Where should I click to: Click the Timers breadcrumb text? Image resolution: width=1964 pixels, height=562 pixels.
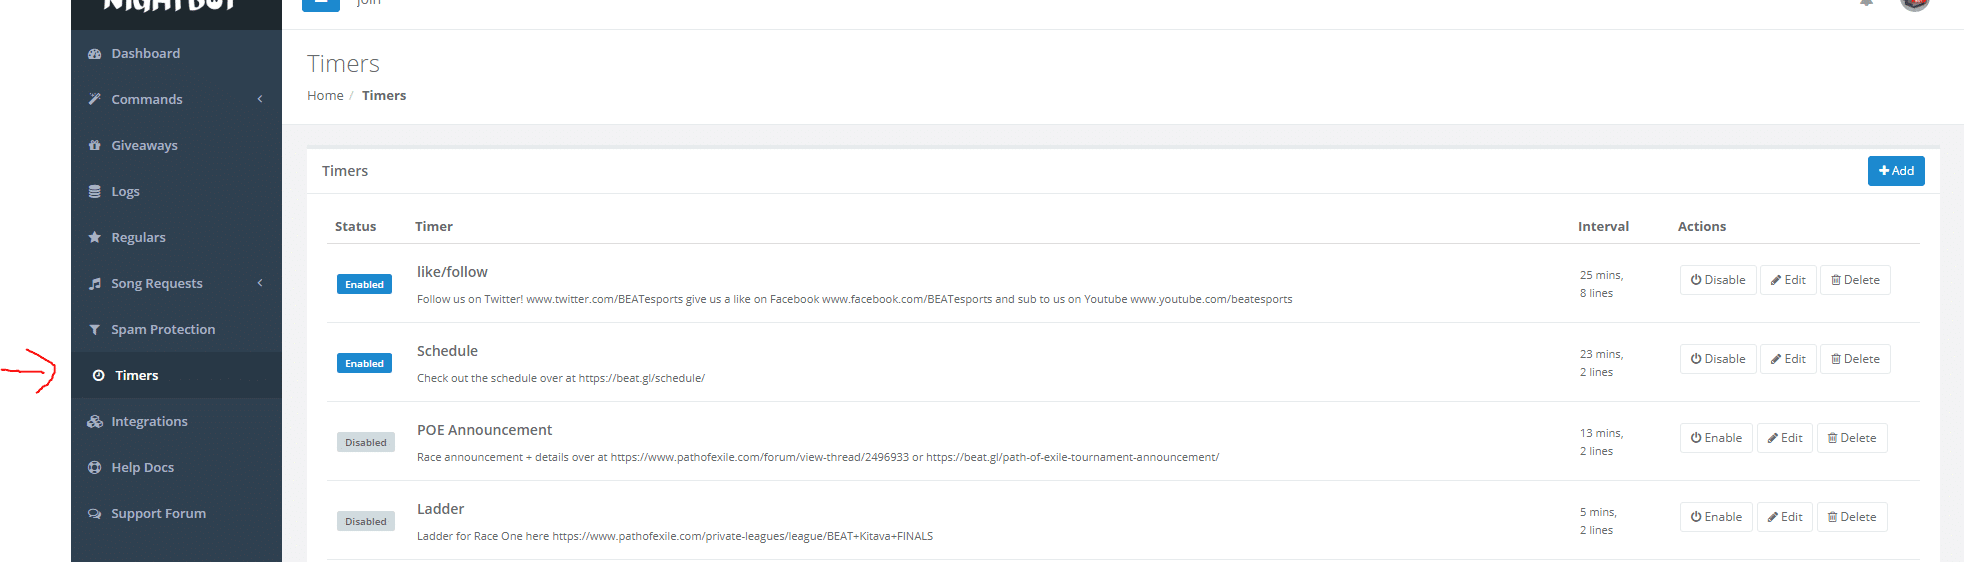(384, 96)
